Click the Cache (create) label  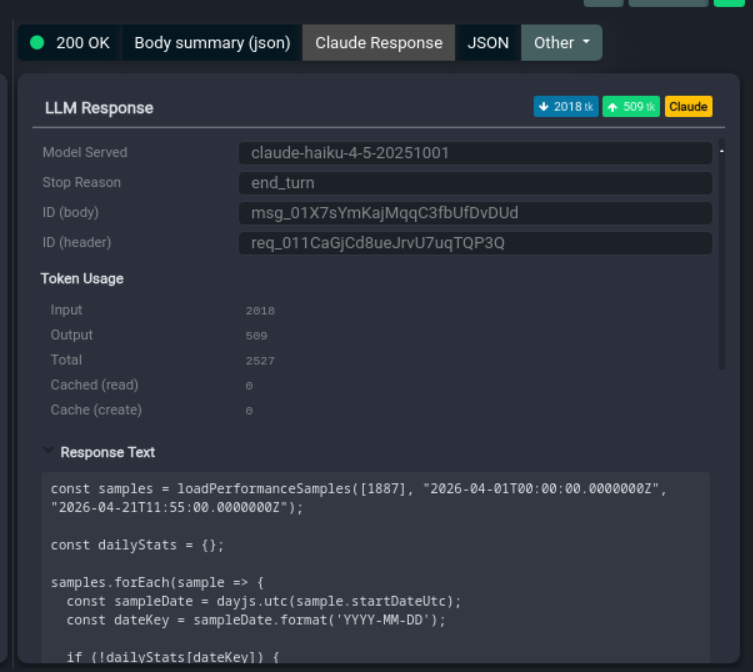pos(96,410)
